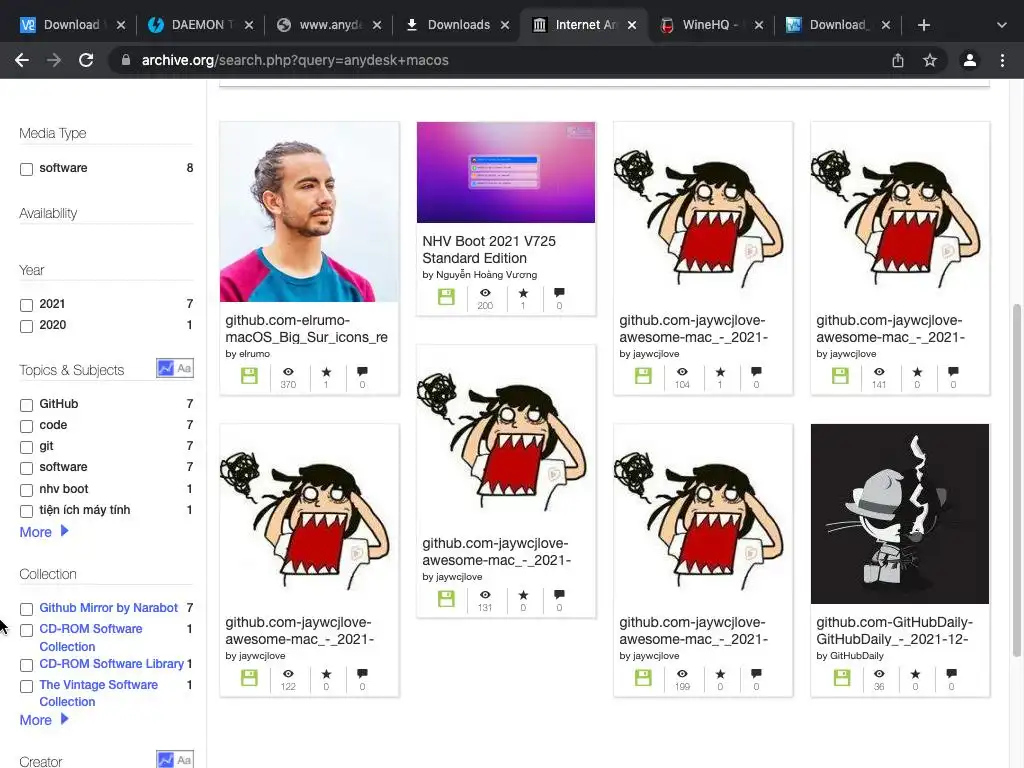Click the share icon in address bar
The width and height of the screenshot is (1024, 768).
pos(898,60)
